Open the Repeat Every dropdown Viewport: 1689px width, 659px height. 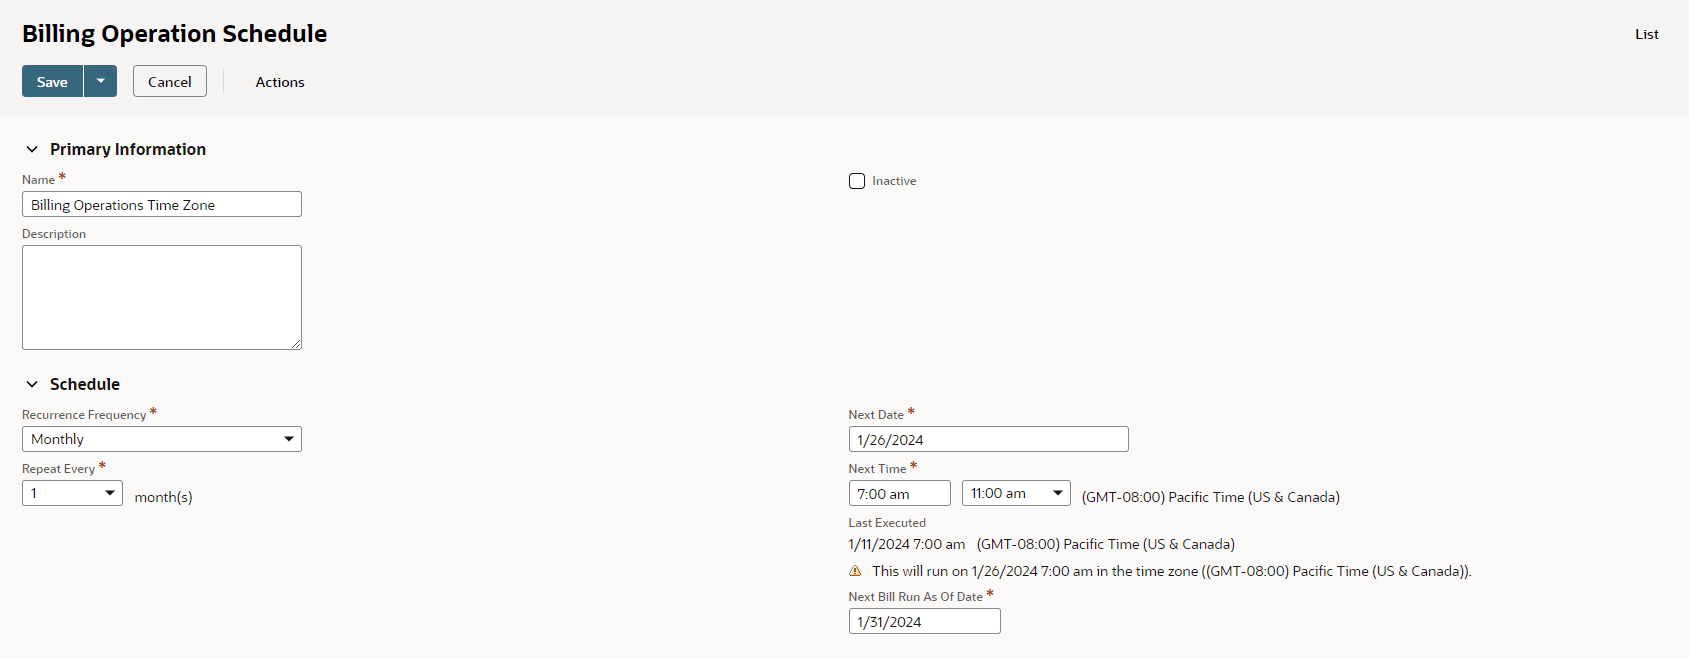(x=72, y=493)
